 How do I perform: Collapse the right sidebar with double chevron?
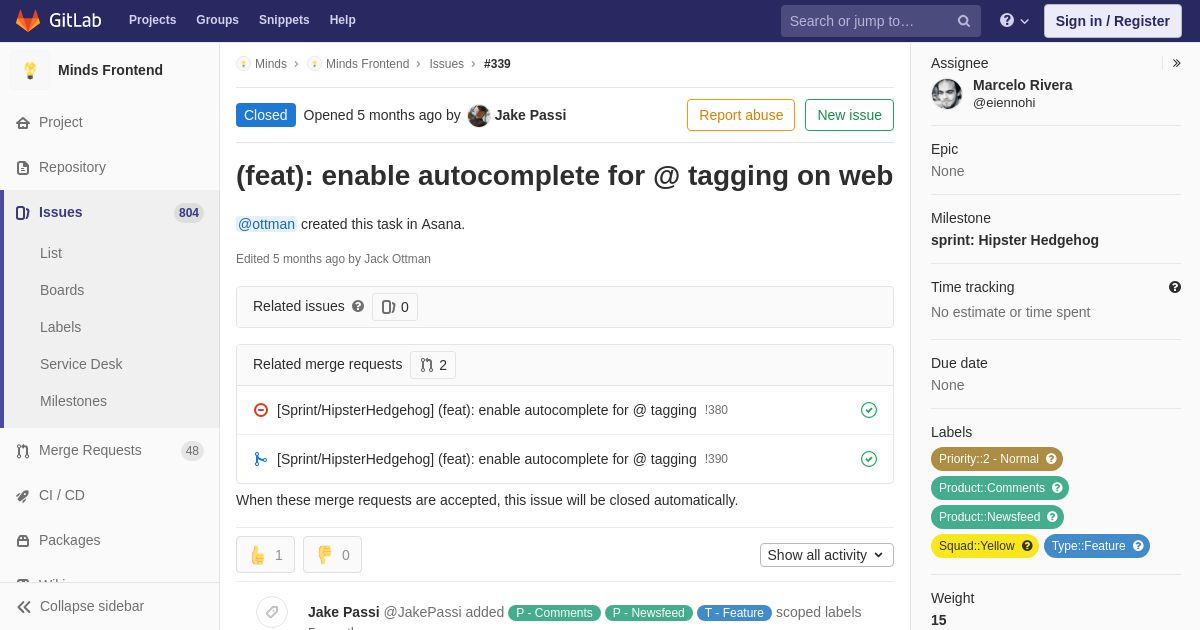1176,63
